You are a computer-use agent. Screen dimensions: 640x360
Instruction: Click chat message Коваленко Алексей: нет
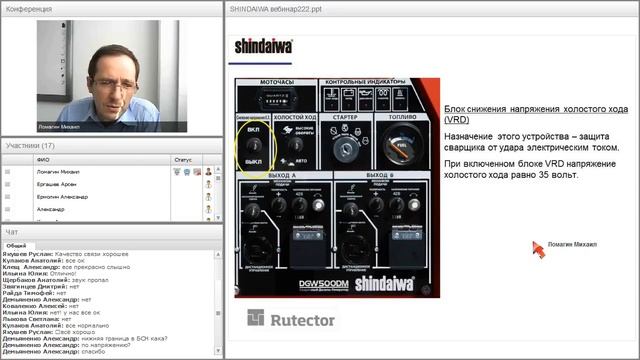pyautogui.click(x=41, y=306)
